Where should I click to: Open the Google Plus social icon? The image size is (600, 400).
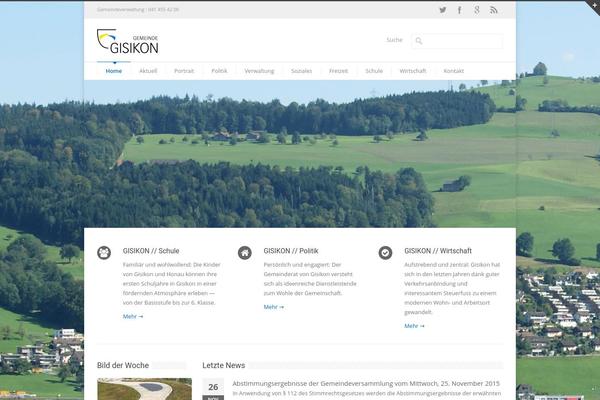(x=477, y=10)
